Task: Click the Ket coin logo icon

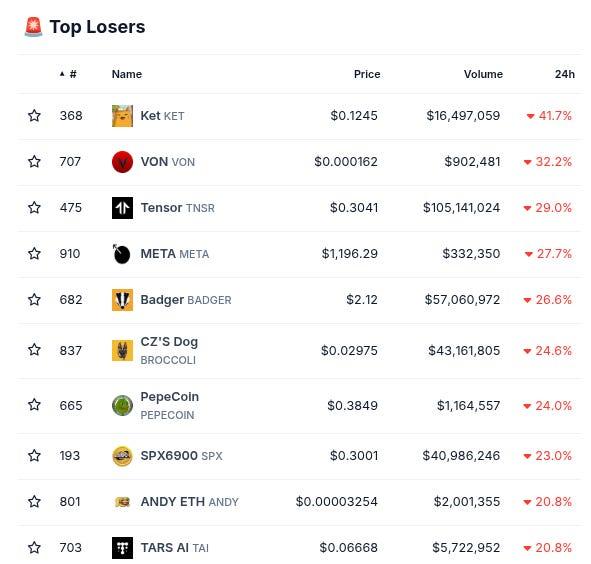Action: [x=122, y=116]
